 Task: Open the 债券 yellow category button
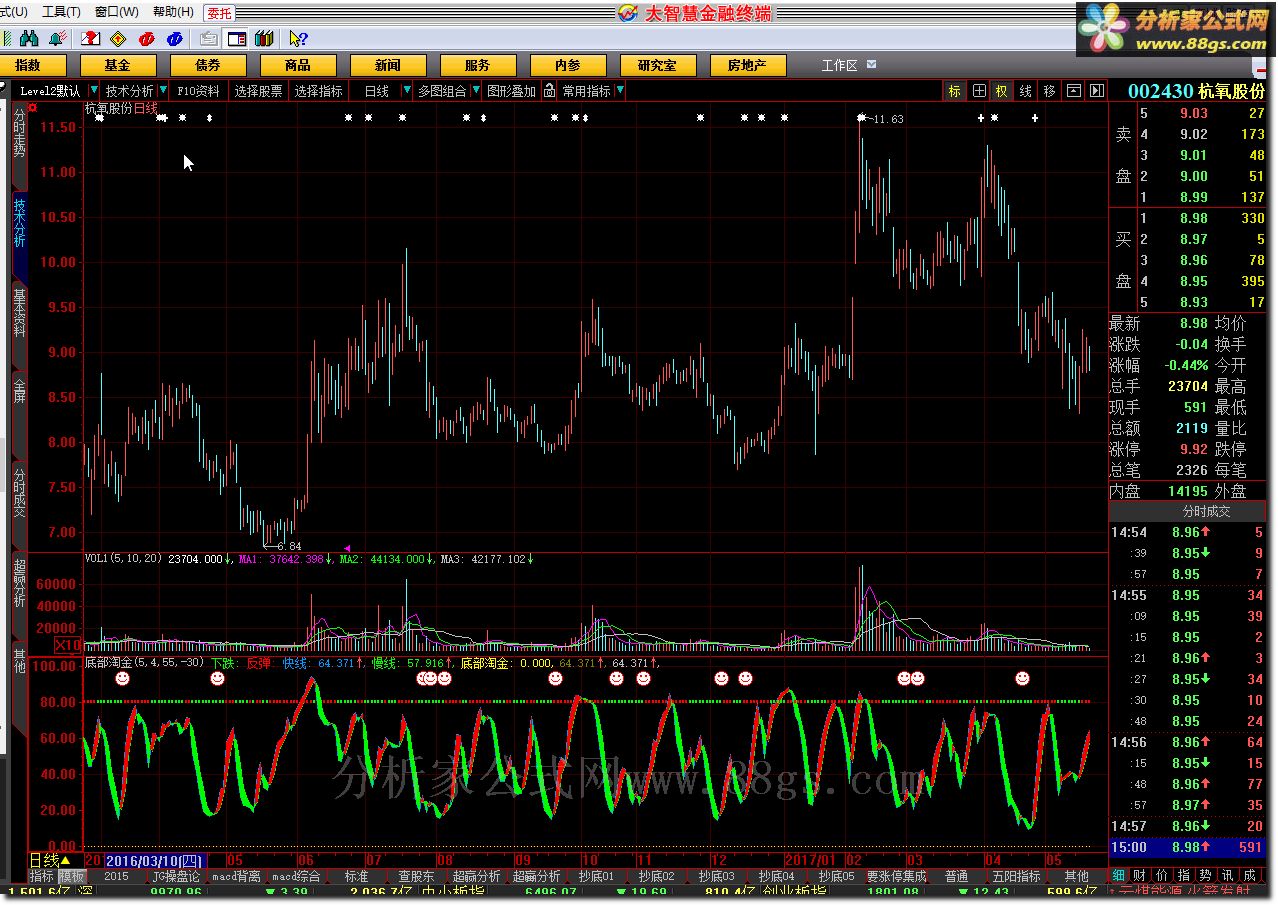tap(208, 66)
